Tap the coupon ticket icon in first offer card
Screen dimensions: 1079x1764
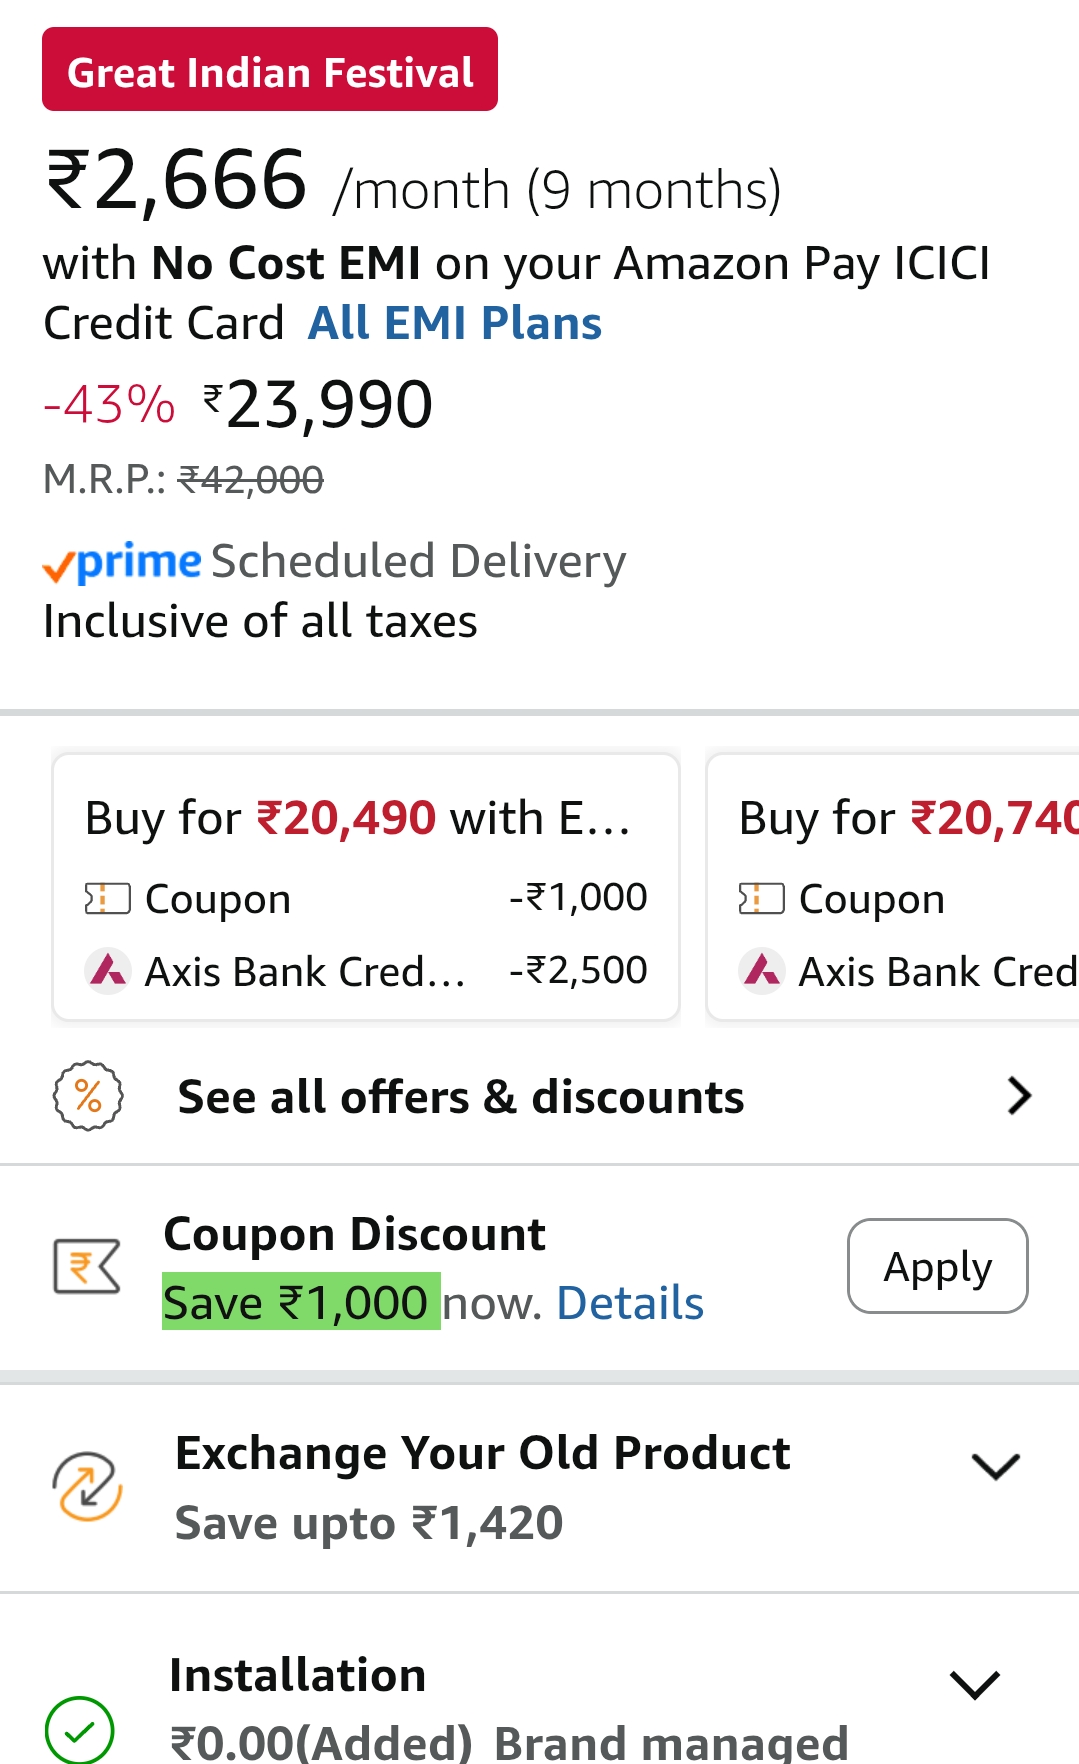108,899
